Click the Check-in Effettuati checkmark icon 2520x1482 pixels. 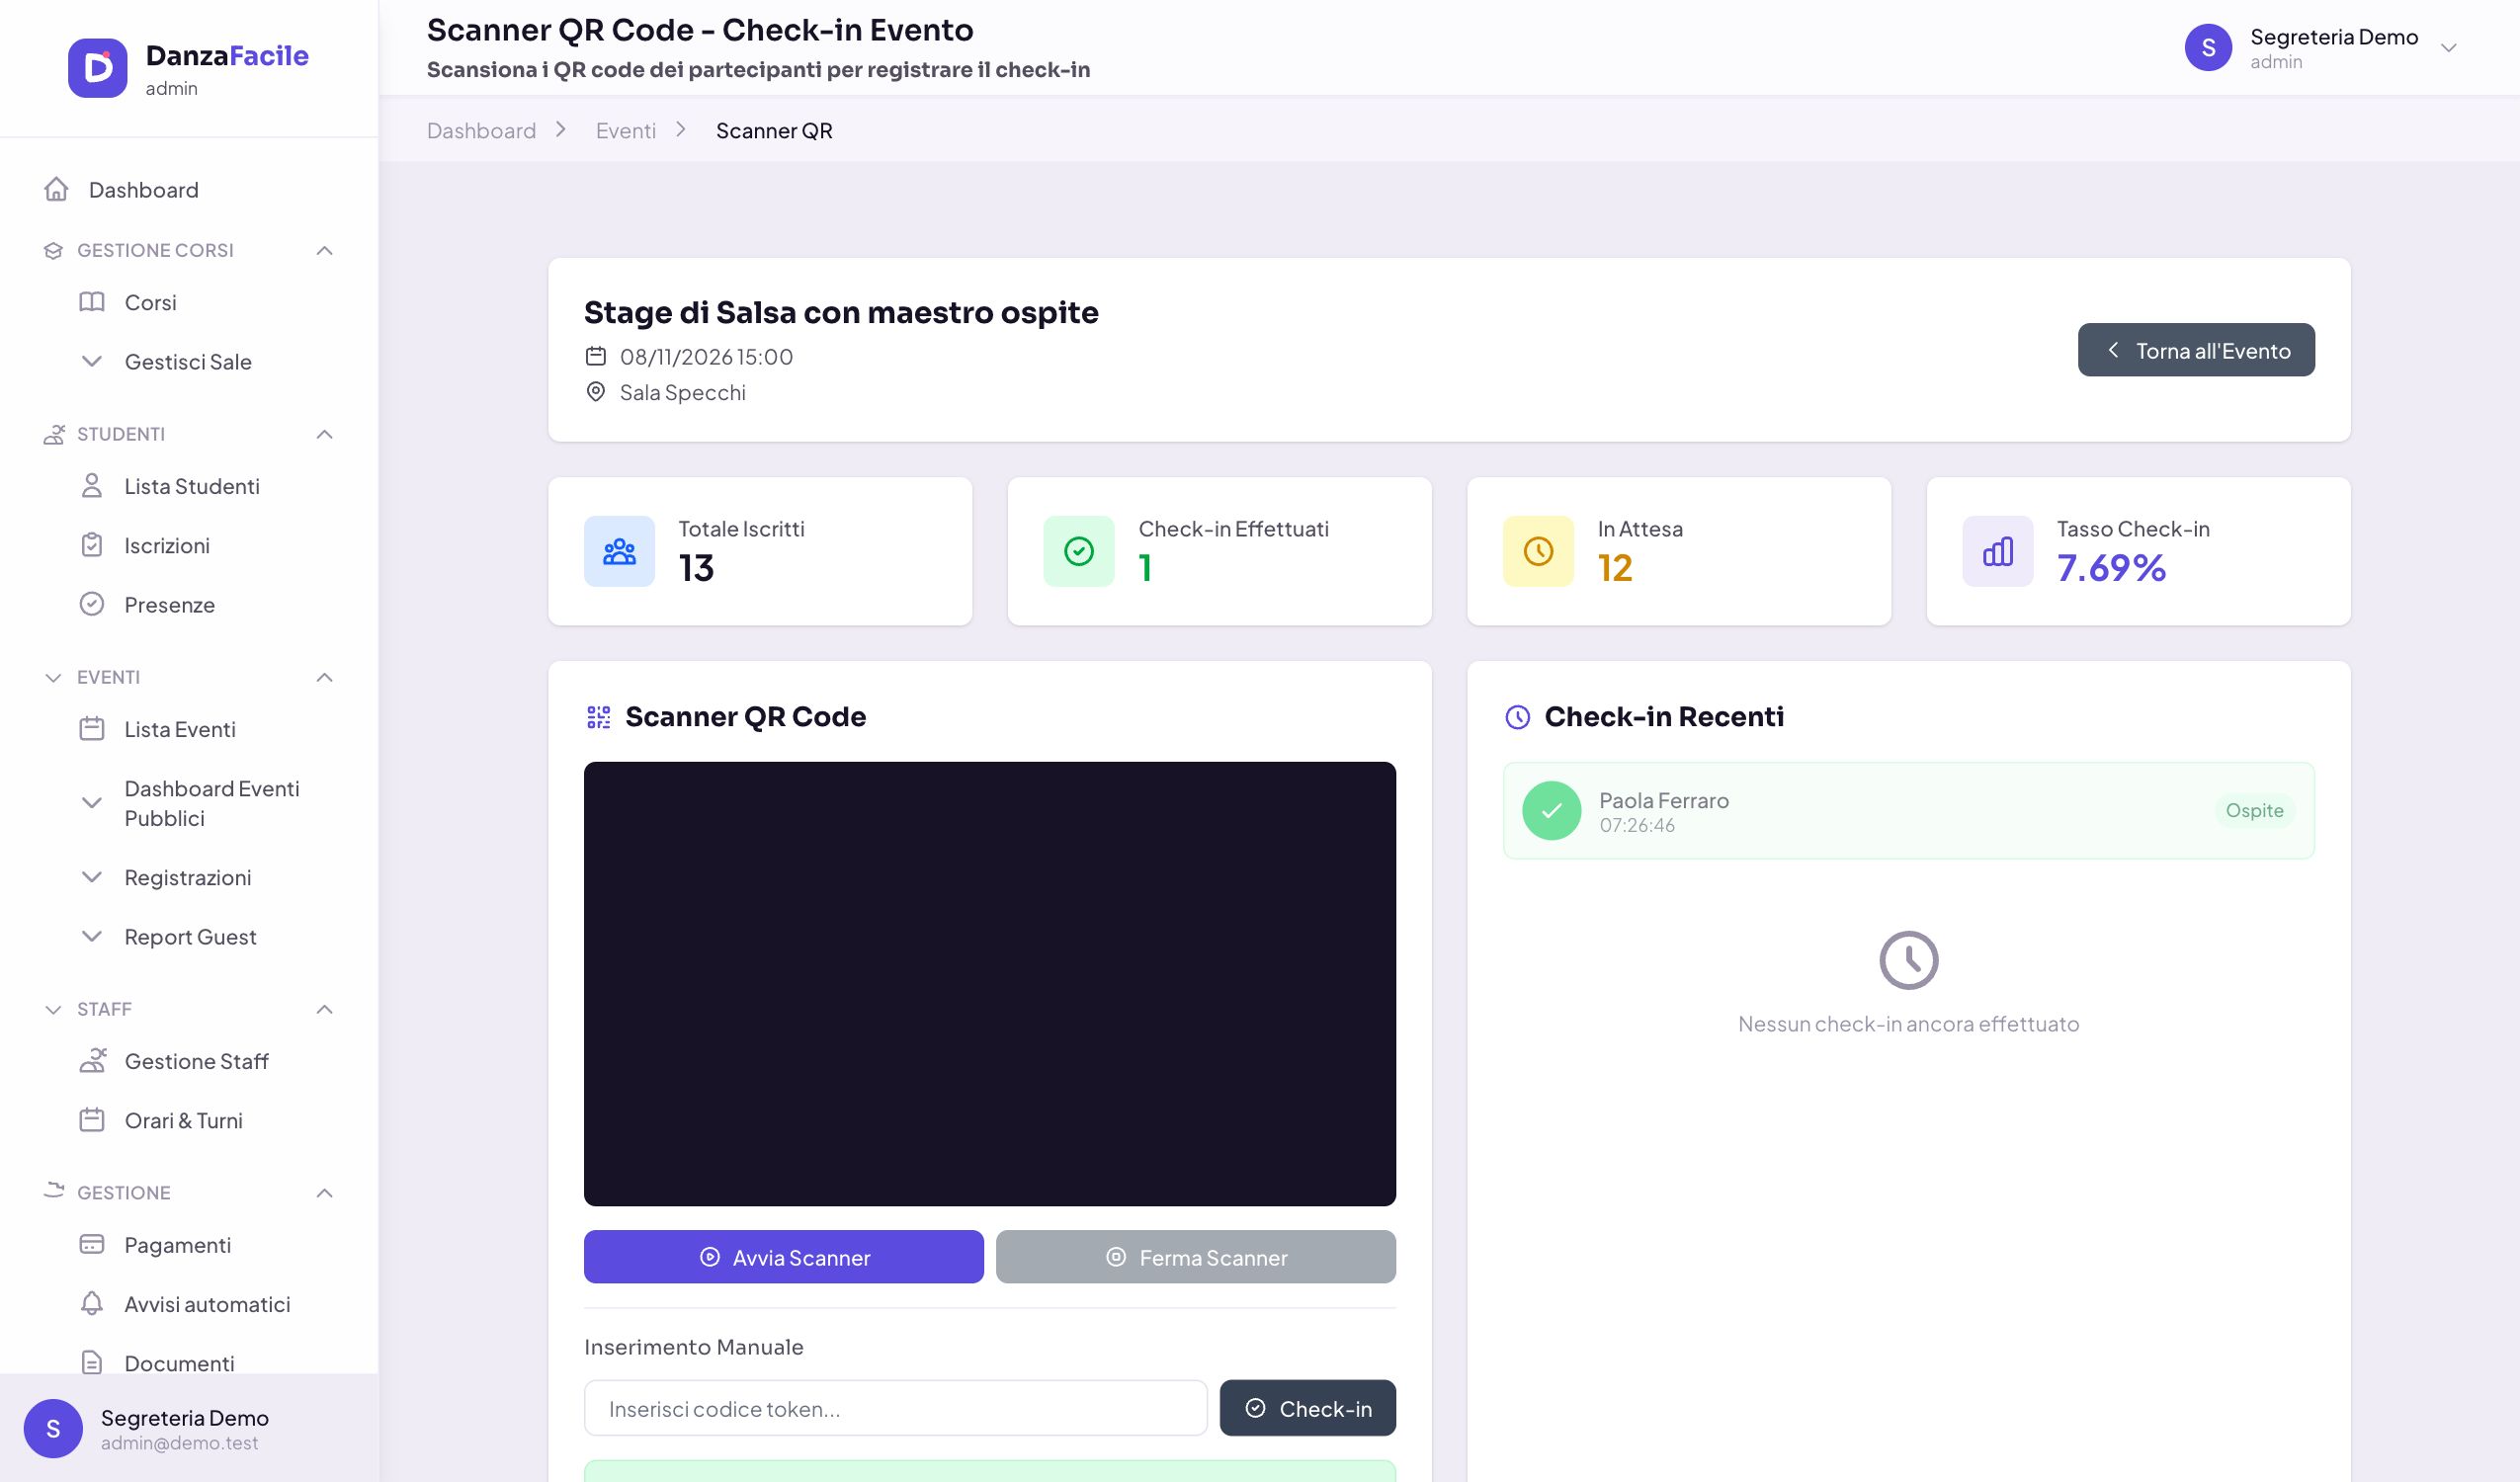(1079, 551)
